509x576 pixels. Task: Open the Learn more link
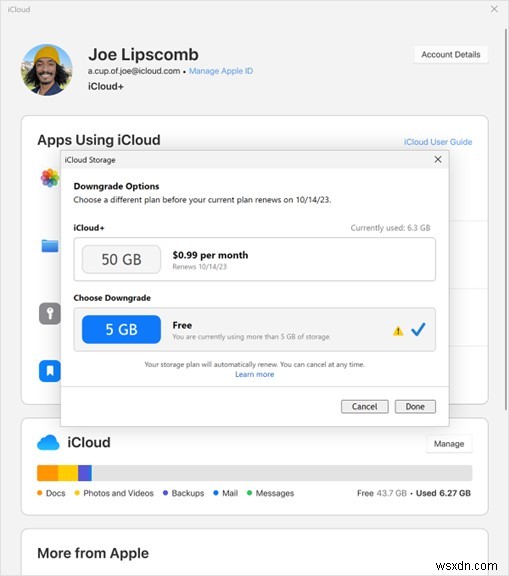[x=254, y=374]
